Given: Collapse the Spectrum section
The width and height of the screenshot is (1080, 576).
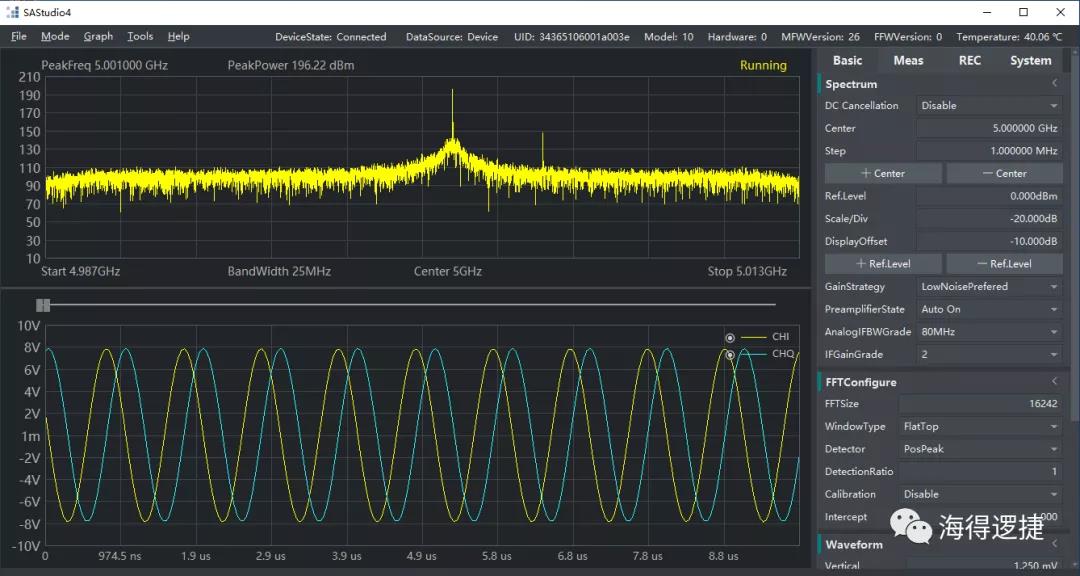Looking at the screenshot, I should tap(1054, 83).
